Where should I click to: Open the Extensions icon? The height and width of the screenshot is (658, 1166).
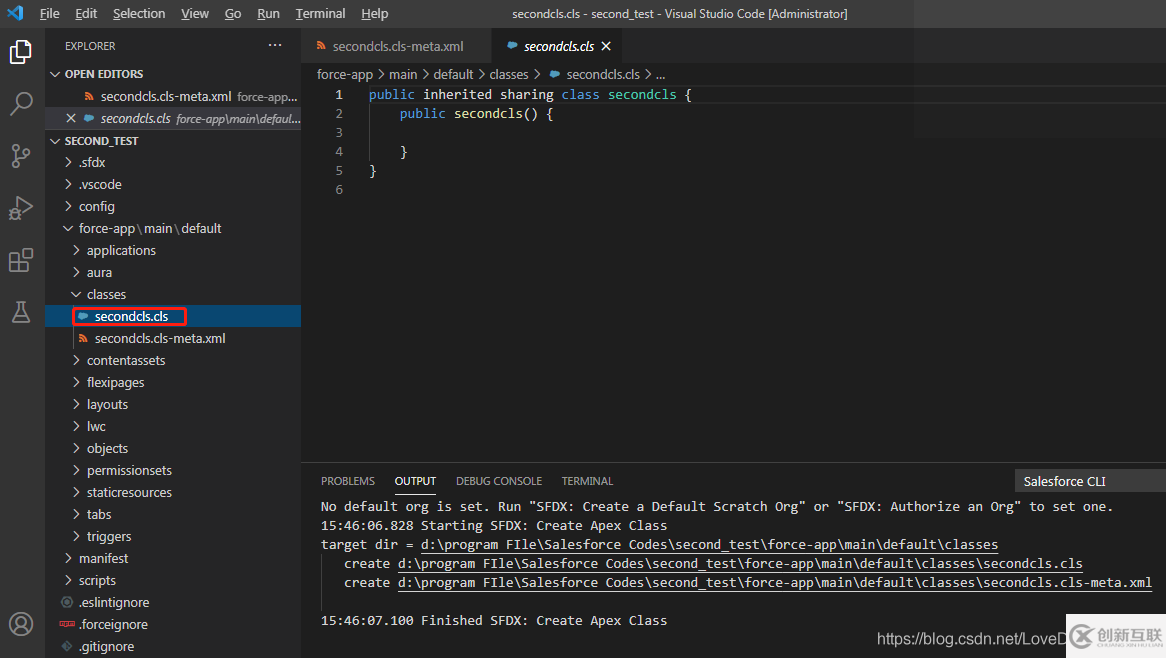(20, 259)
